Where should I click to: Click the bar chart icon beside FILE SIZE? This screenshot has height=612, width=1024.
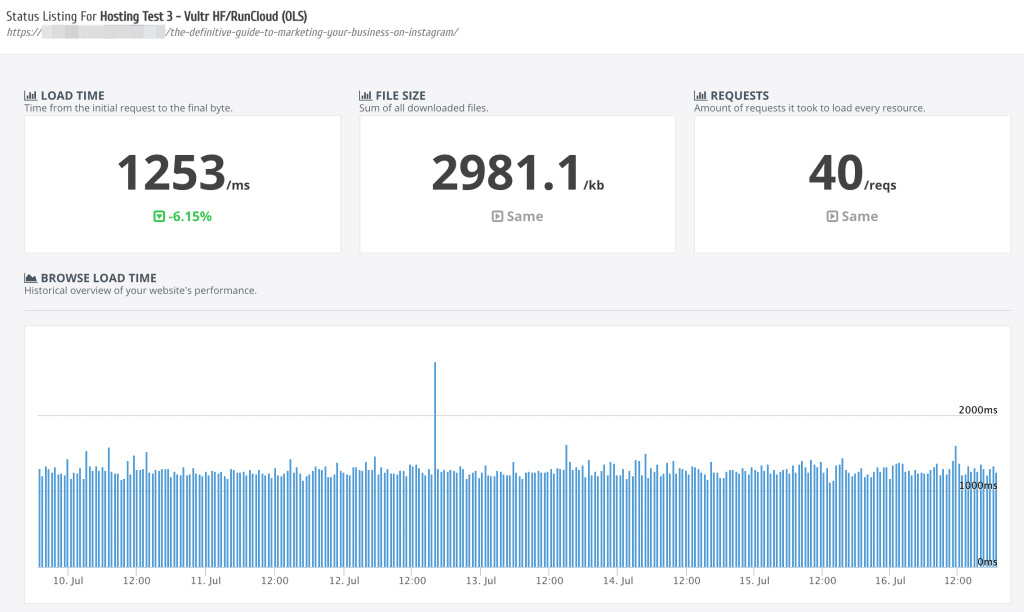(x=365, y=96)
